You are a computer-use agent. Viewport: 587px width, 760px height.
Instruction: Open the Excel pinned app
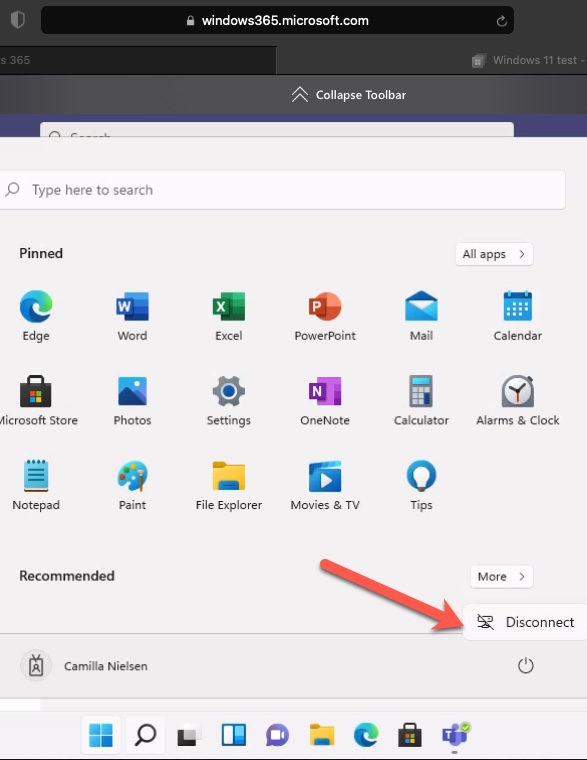pos(229,315)
